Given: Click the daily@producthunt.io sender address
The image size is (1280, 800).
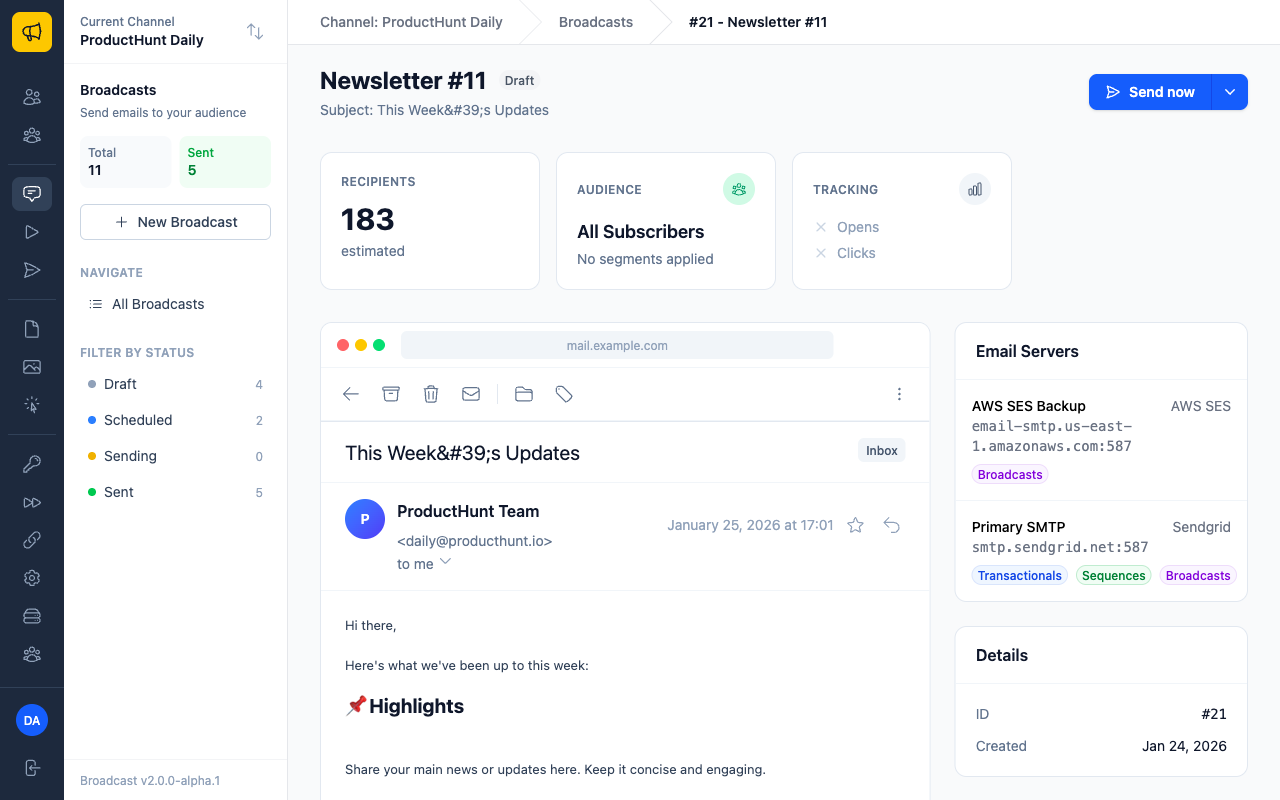Looking at the screenshot, I should (x=475, y=541).
